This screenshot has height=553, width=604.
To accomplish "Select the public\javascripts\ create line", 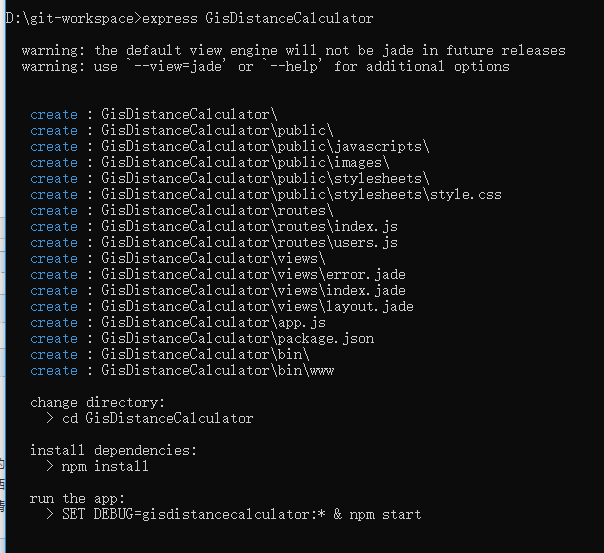I will tap(230, 146).
